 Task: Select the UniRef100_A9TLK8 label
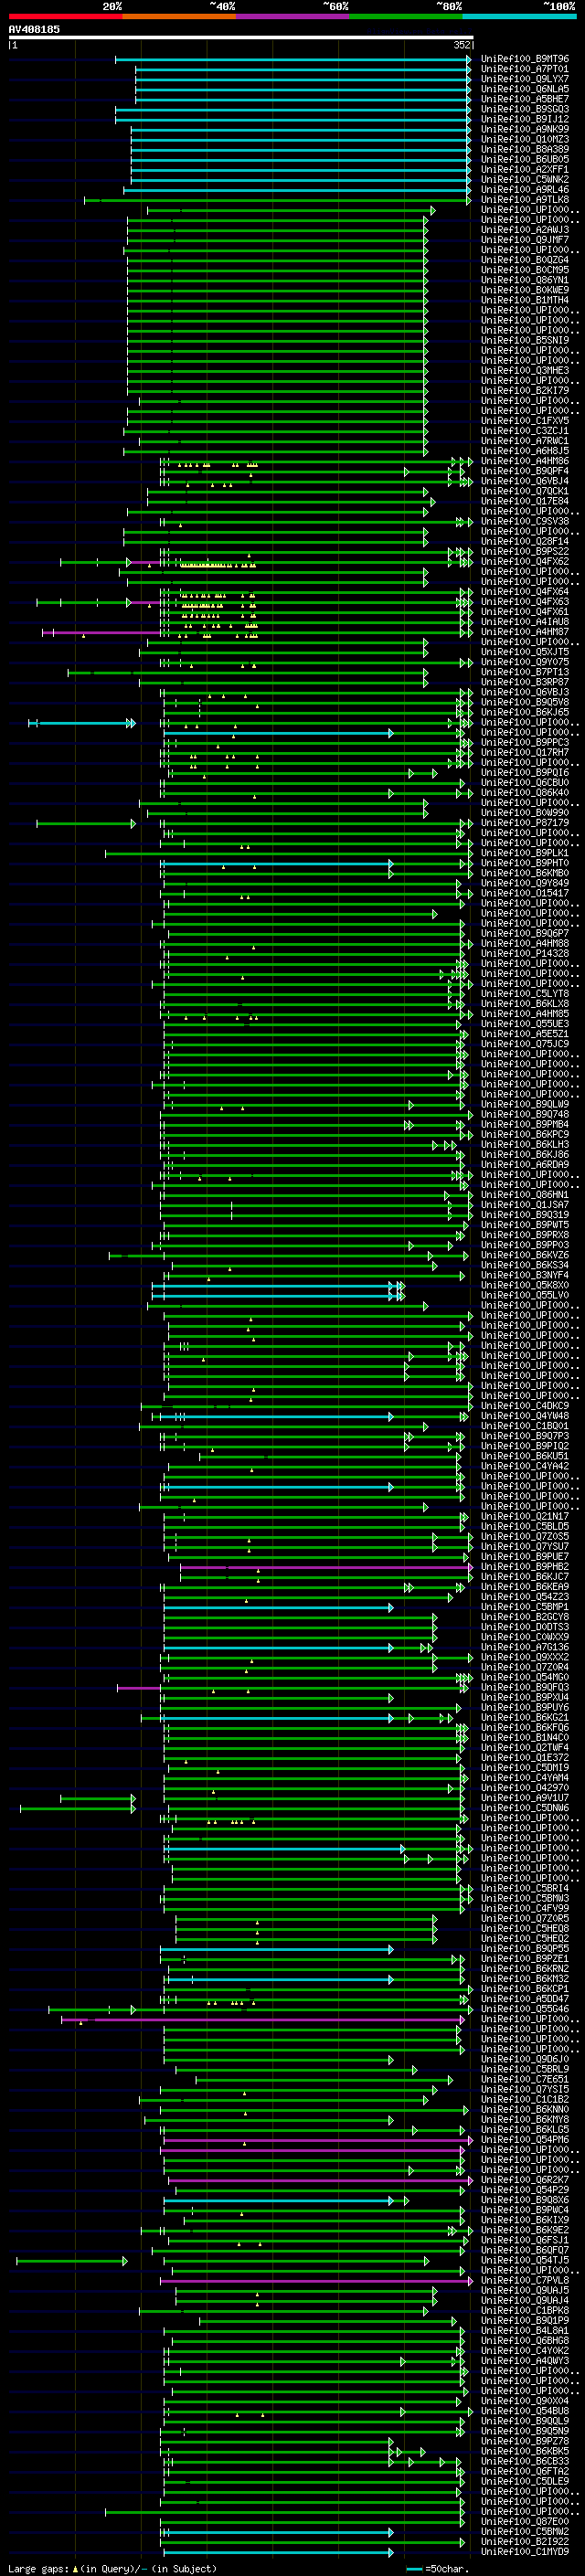524,200
